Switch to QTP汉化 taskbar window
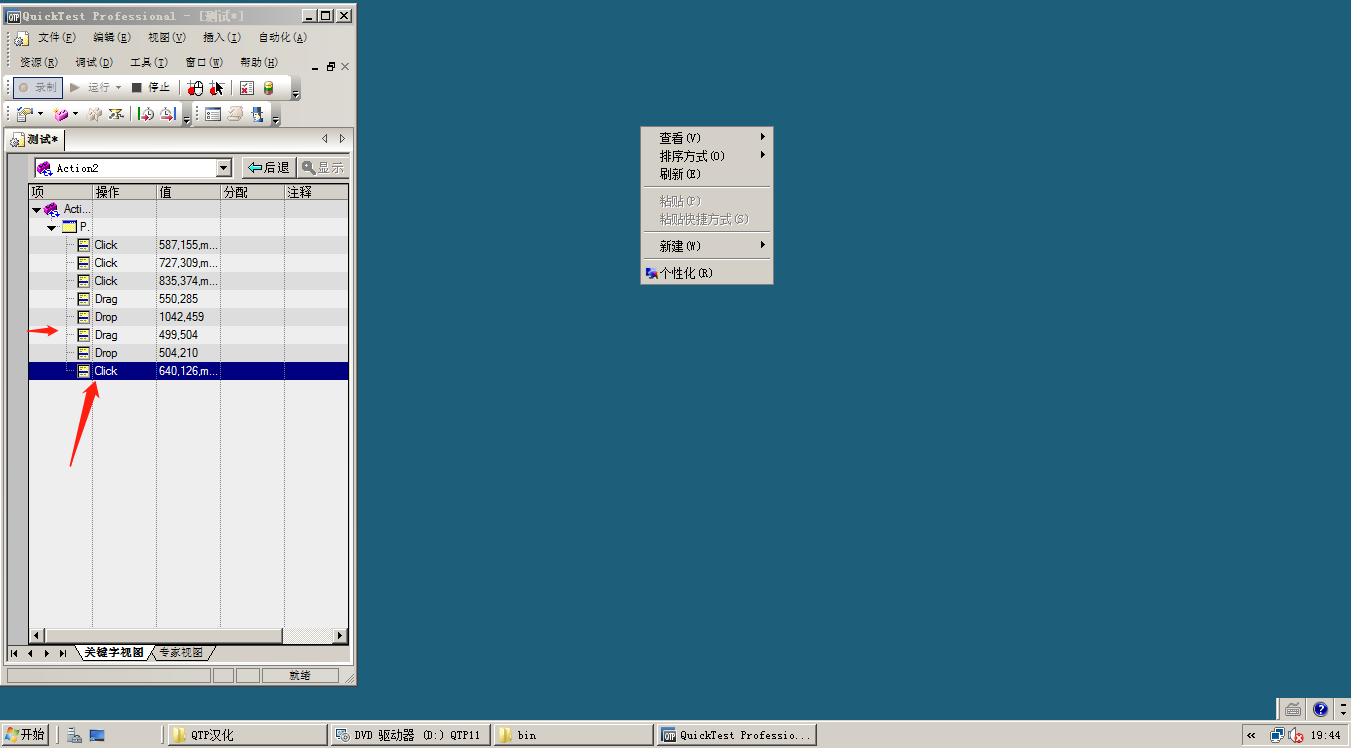 (246, 735)
